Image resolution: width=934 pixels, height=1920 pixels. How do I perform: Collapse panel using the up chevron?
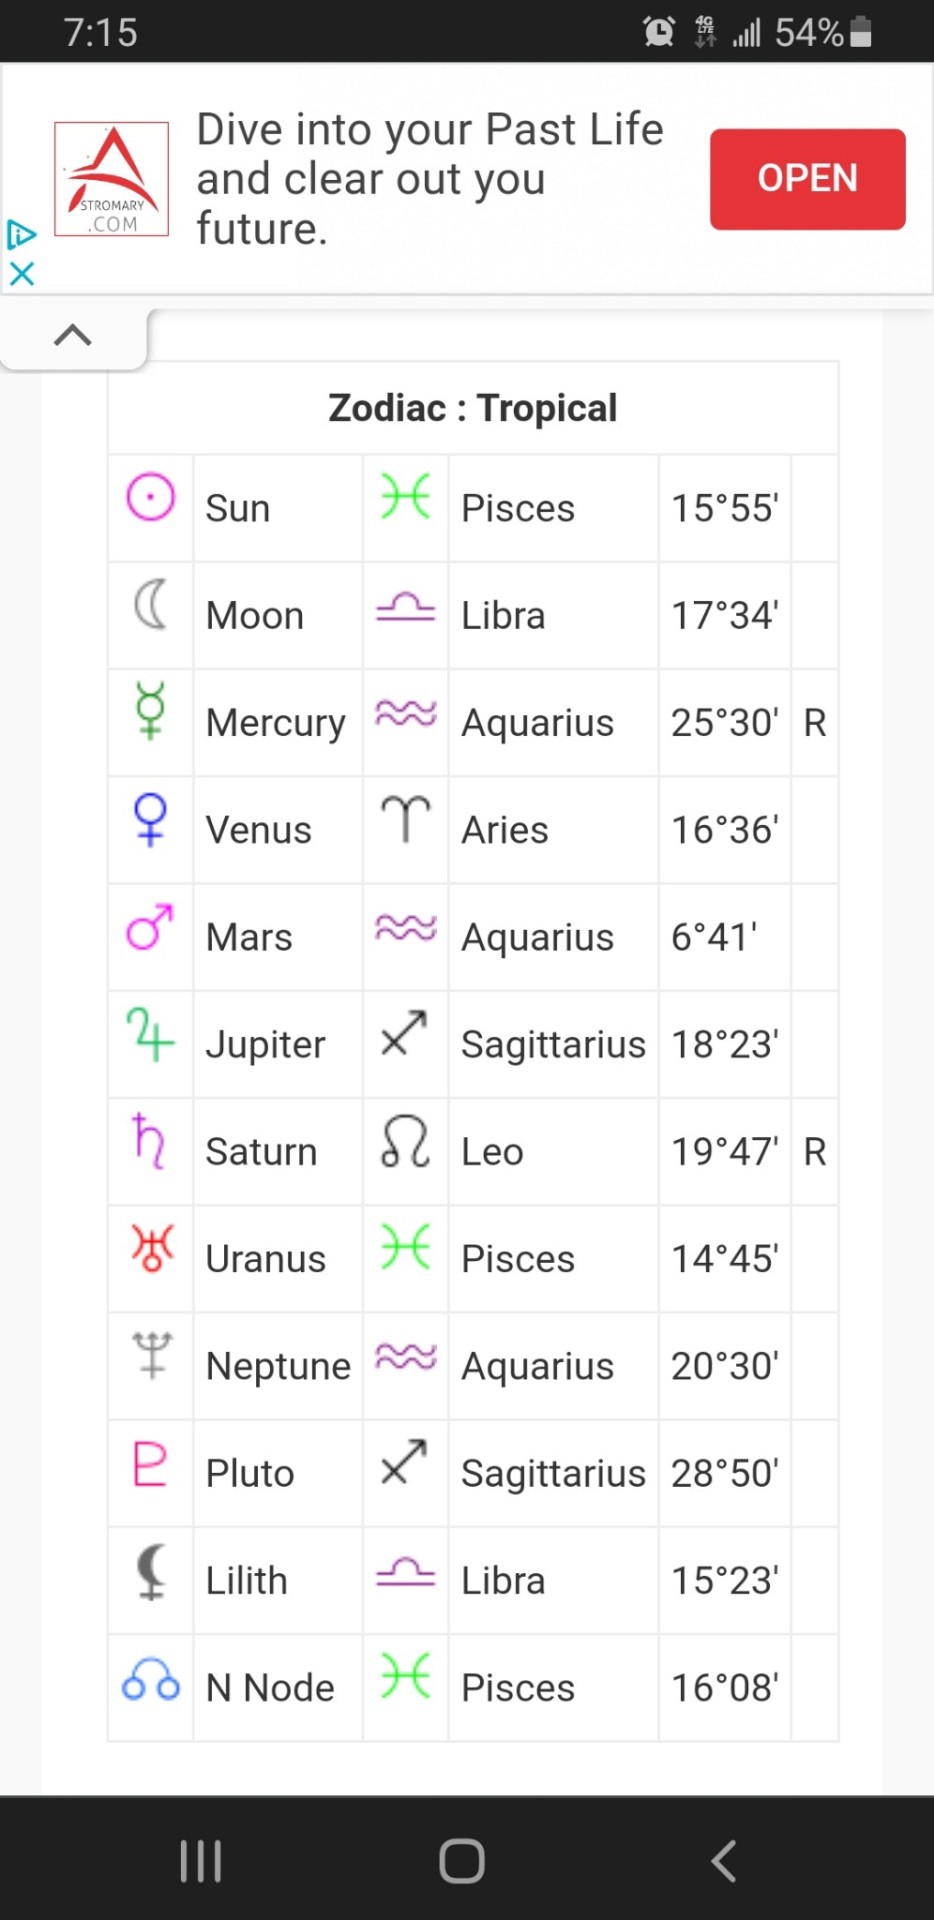tap(73, 335)
